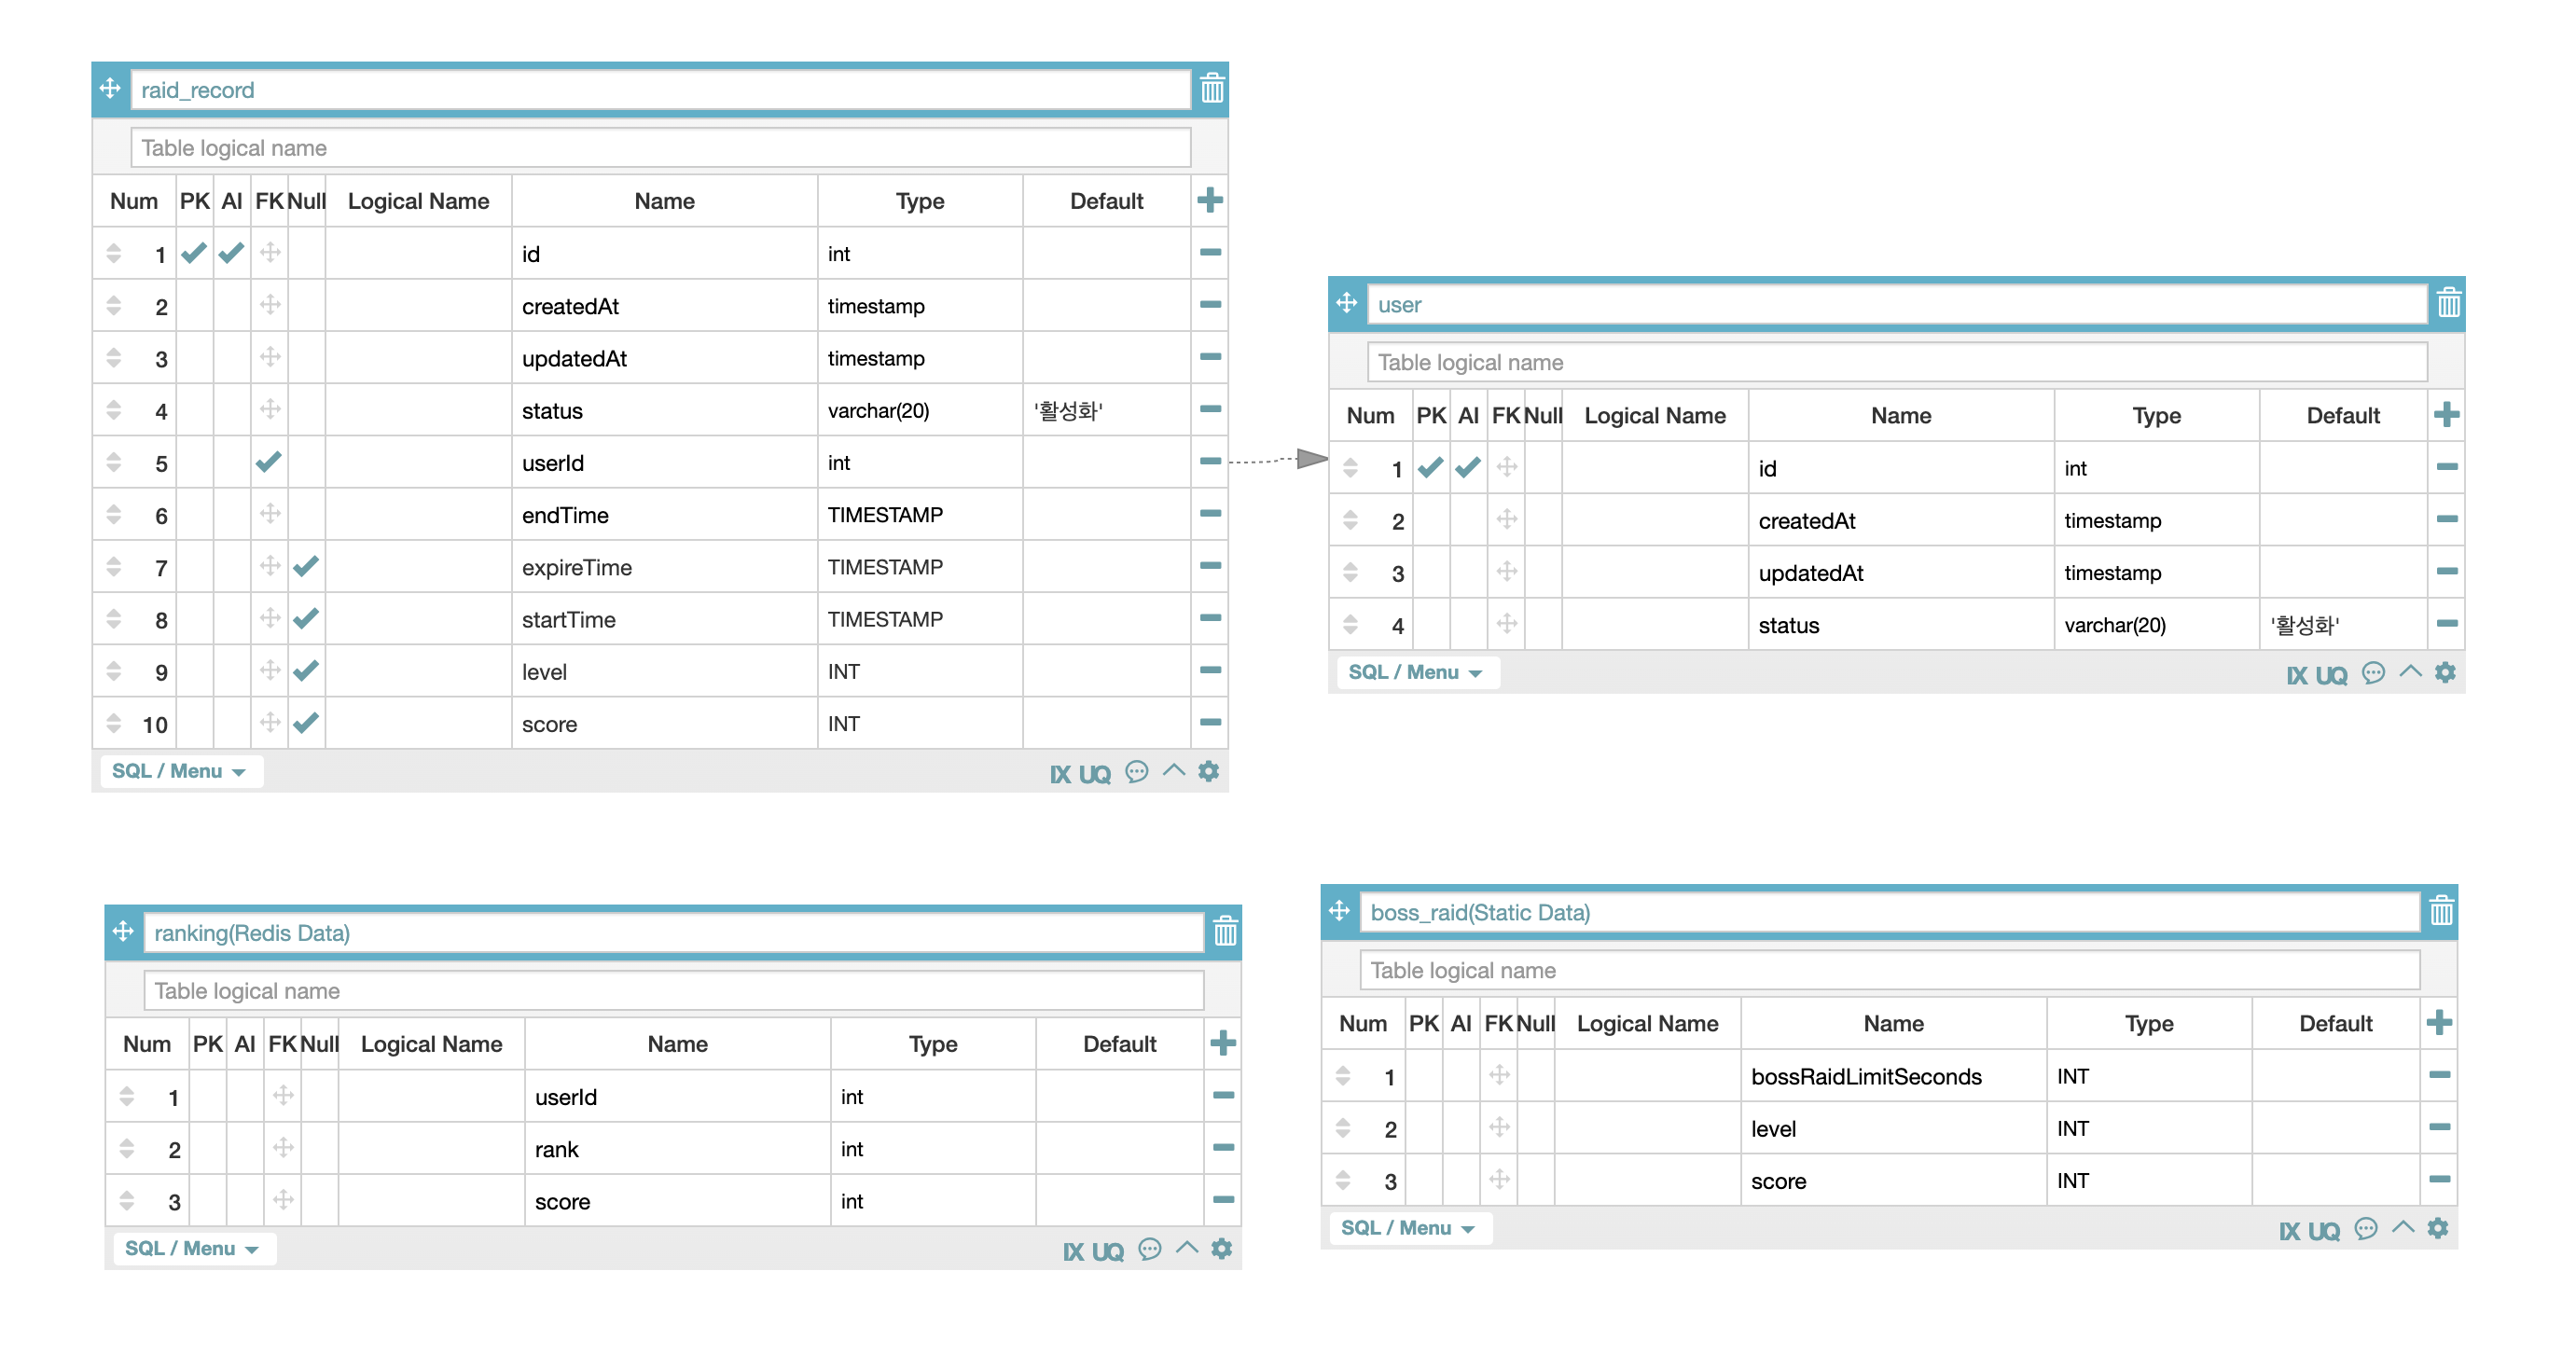2576x1354 pixels.
Task: Open the settings gear on the boss_raid table
Action: (2437, 1227)
